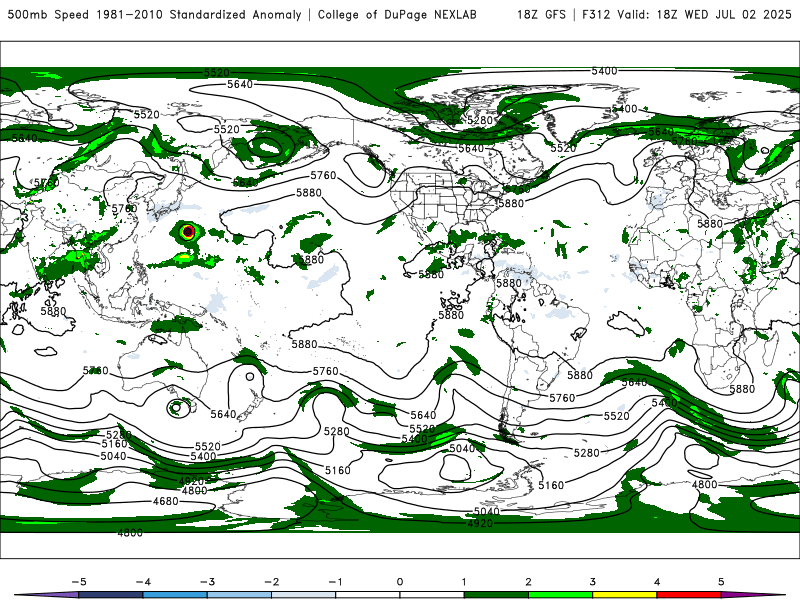Click the colorbar tick label '-5'
Image resolution: width=800 pixels, height=600 pixels.
79,582
